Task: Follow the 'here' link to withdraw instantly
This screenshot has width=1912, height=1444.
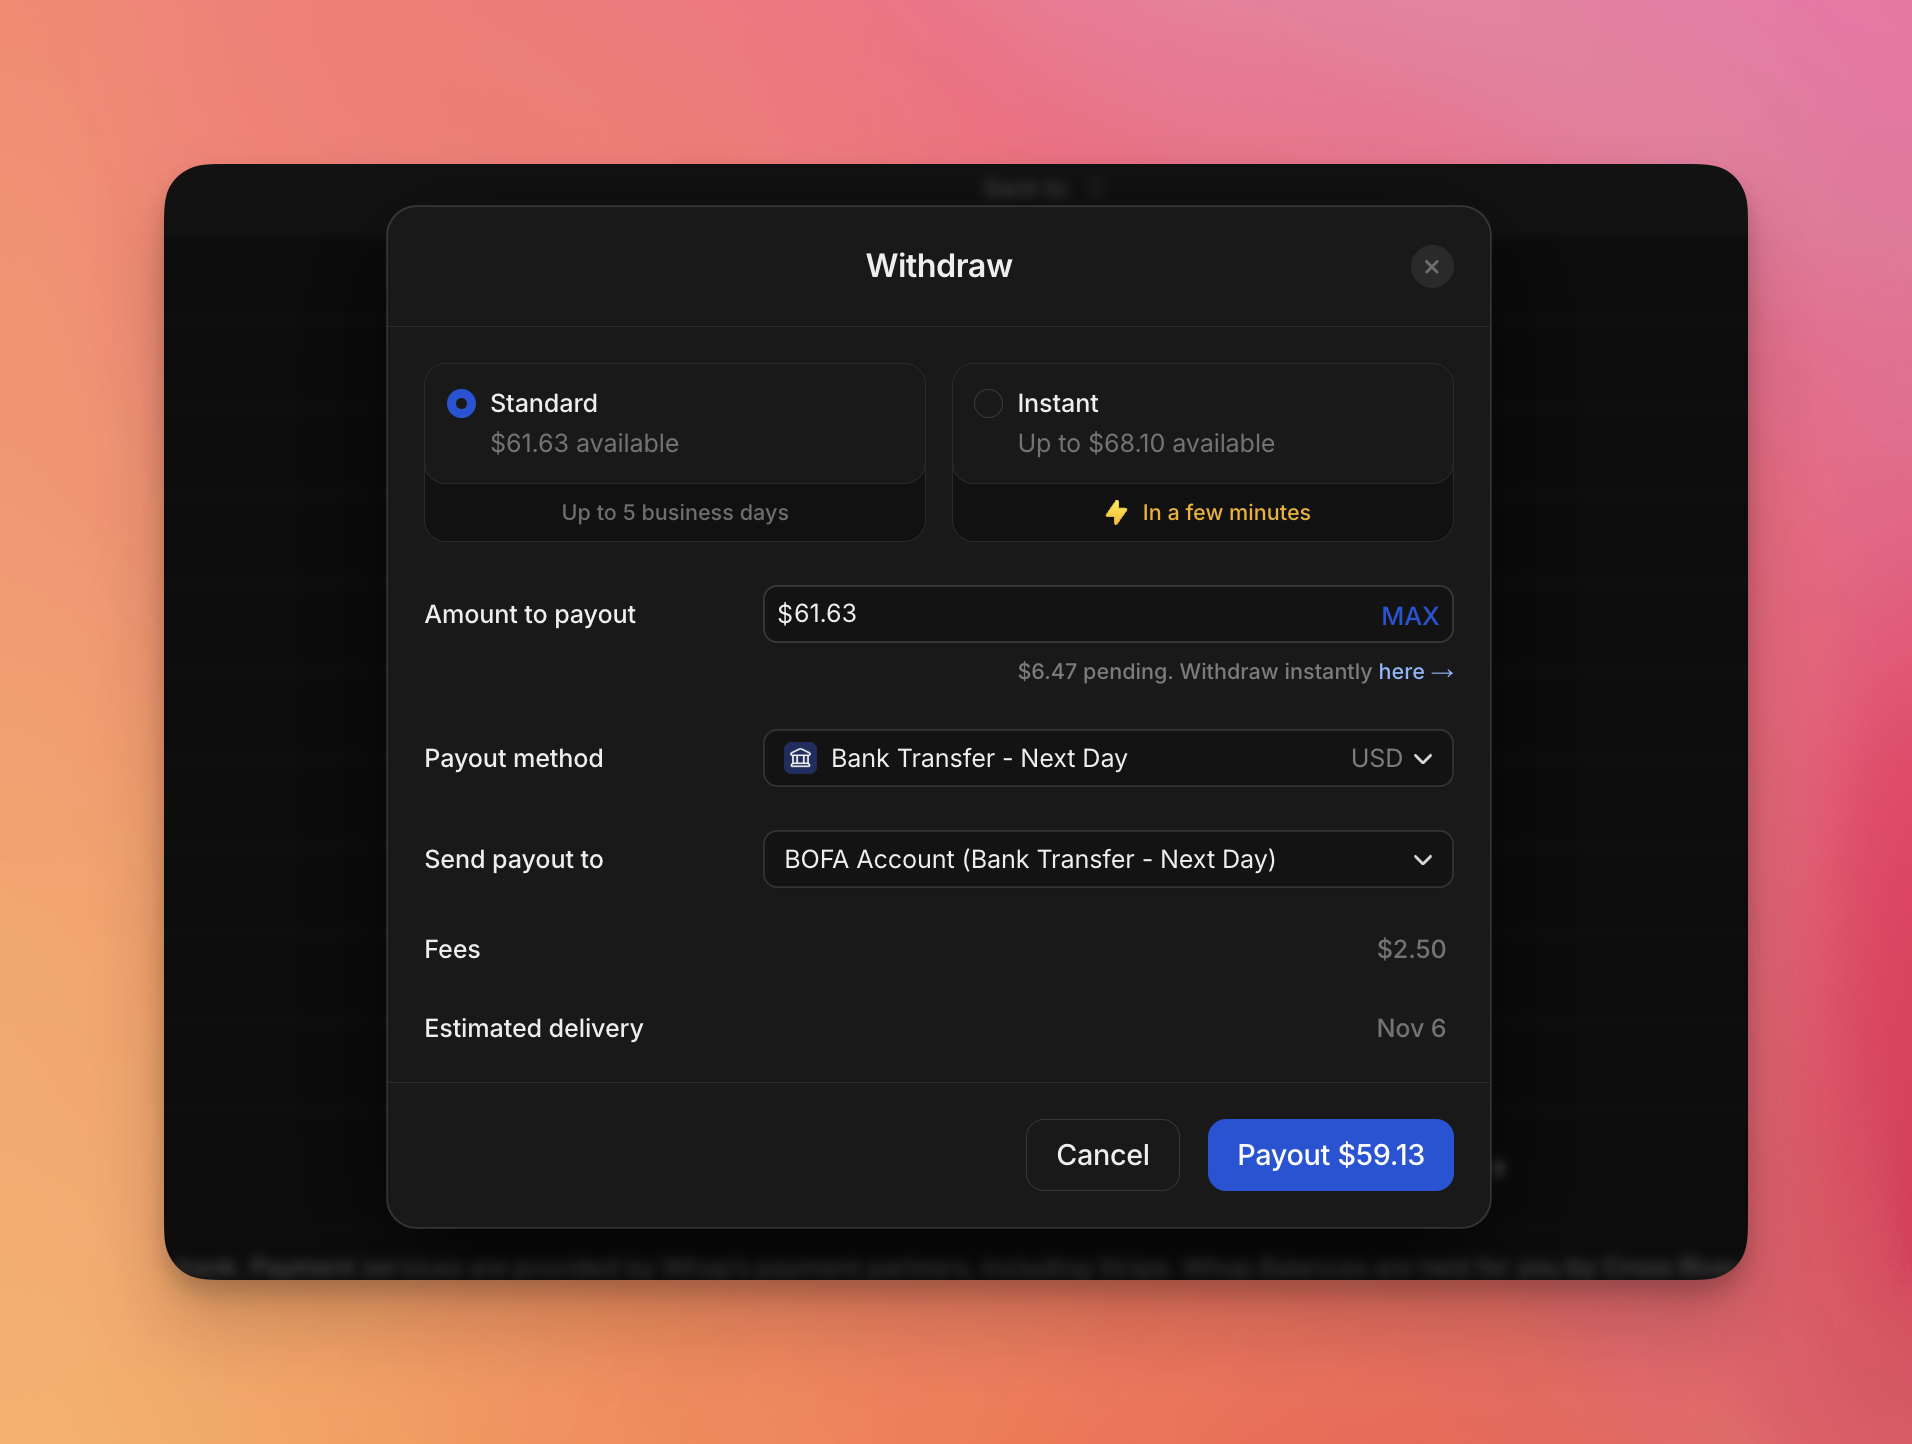Action: coord(1400,672)
